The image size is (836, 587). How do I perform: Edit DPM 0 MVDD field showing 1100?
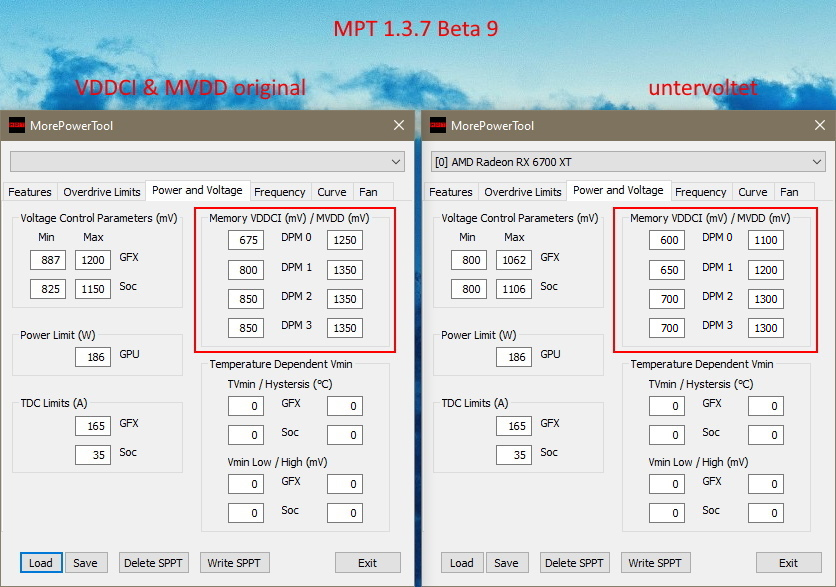[x=766, y=240]
